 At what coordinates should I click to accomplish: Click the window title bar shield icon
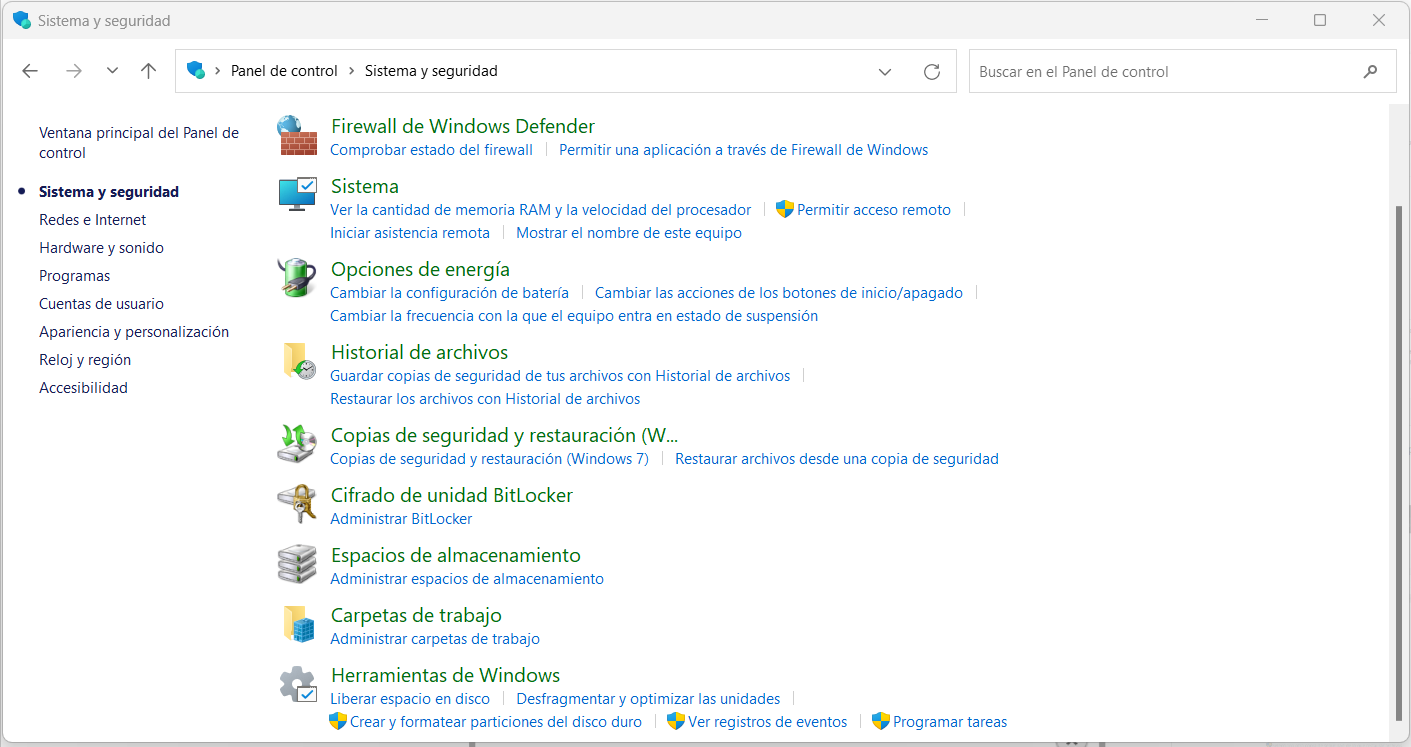22,20
